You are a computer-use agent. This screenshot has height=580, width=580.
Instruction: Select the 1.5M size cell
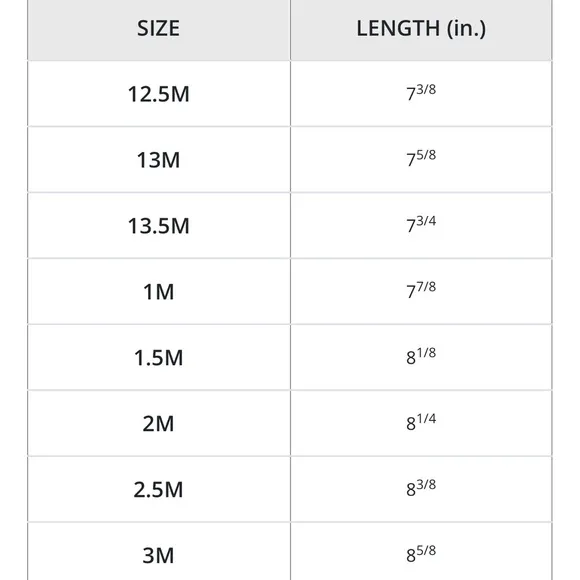(159, 357)
